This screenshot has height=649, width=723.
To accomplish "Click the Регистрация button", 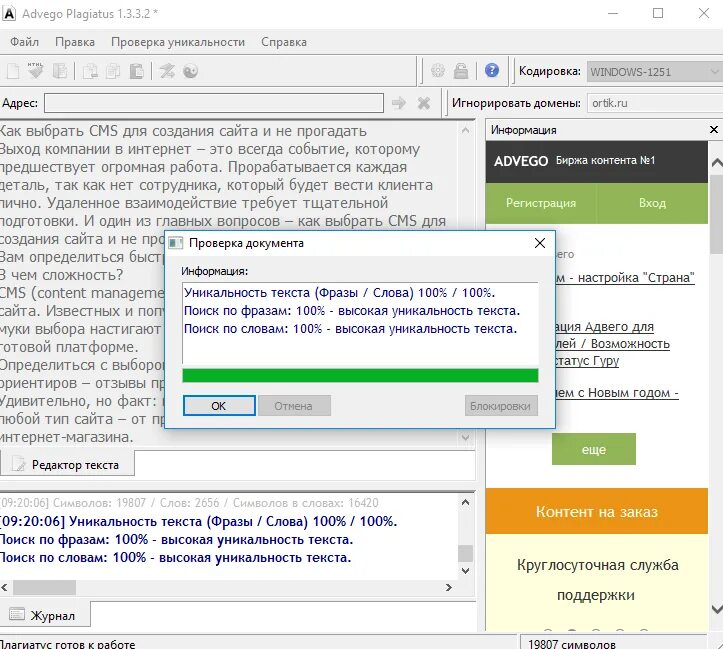I will [541, 203].
